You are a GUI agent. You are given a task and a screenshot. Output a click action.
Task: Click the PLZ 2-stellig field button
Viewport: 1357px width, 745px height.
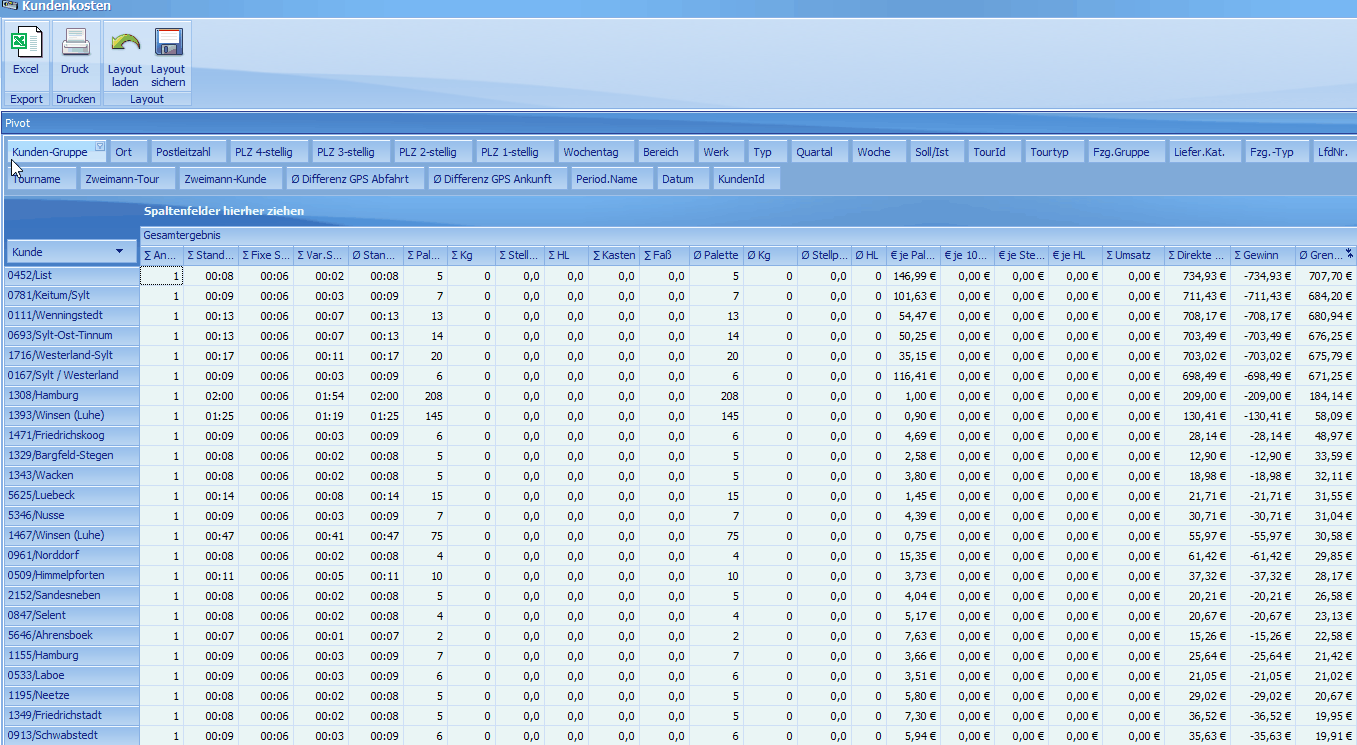coord(433,152)
